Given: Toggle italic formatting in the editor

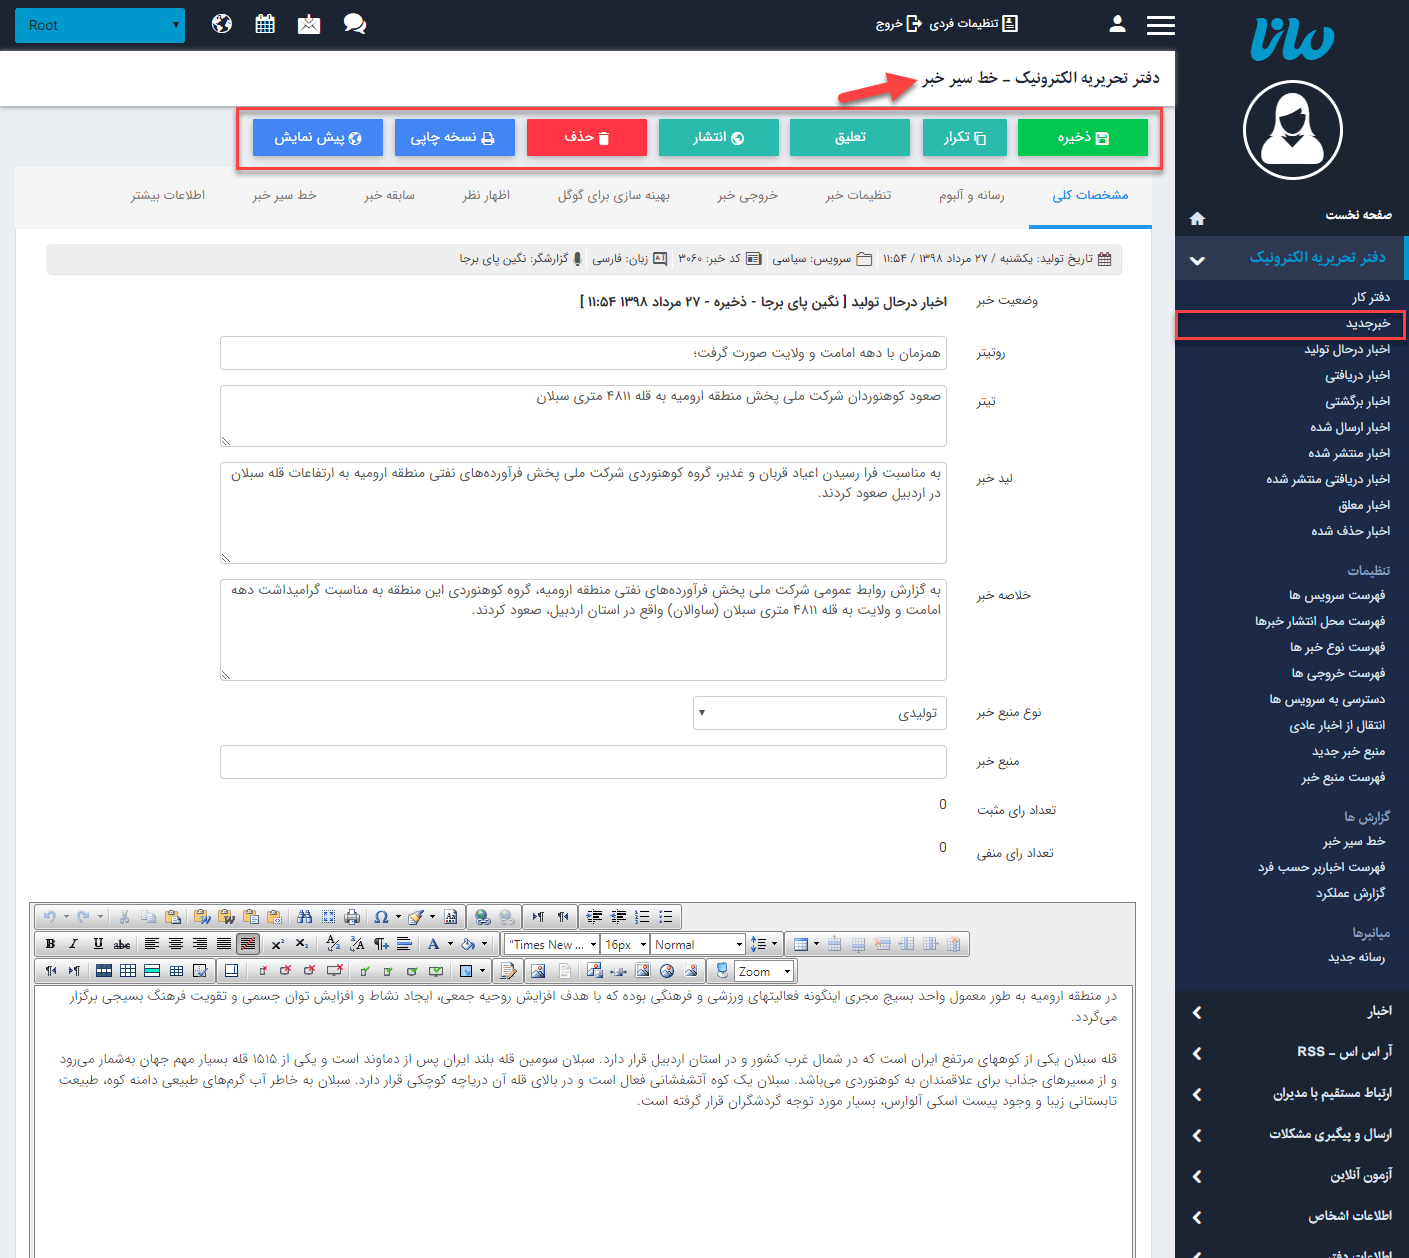Looking at the screenshot, I should pos(72,944).
